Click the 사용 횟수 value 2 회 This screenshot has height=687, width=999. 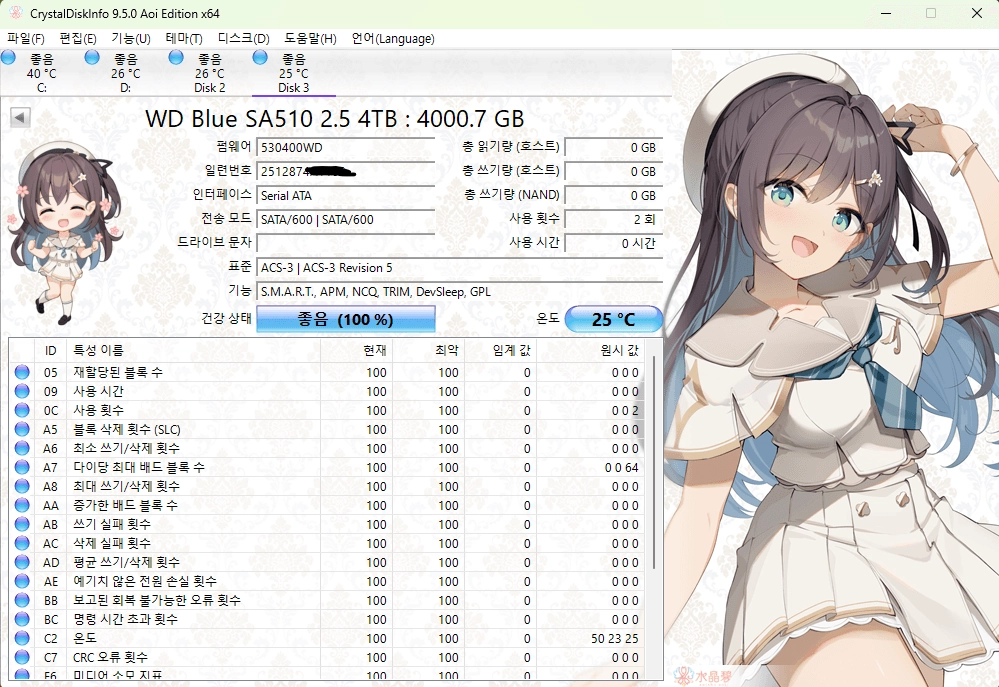(x=614, y=219)
